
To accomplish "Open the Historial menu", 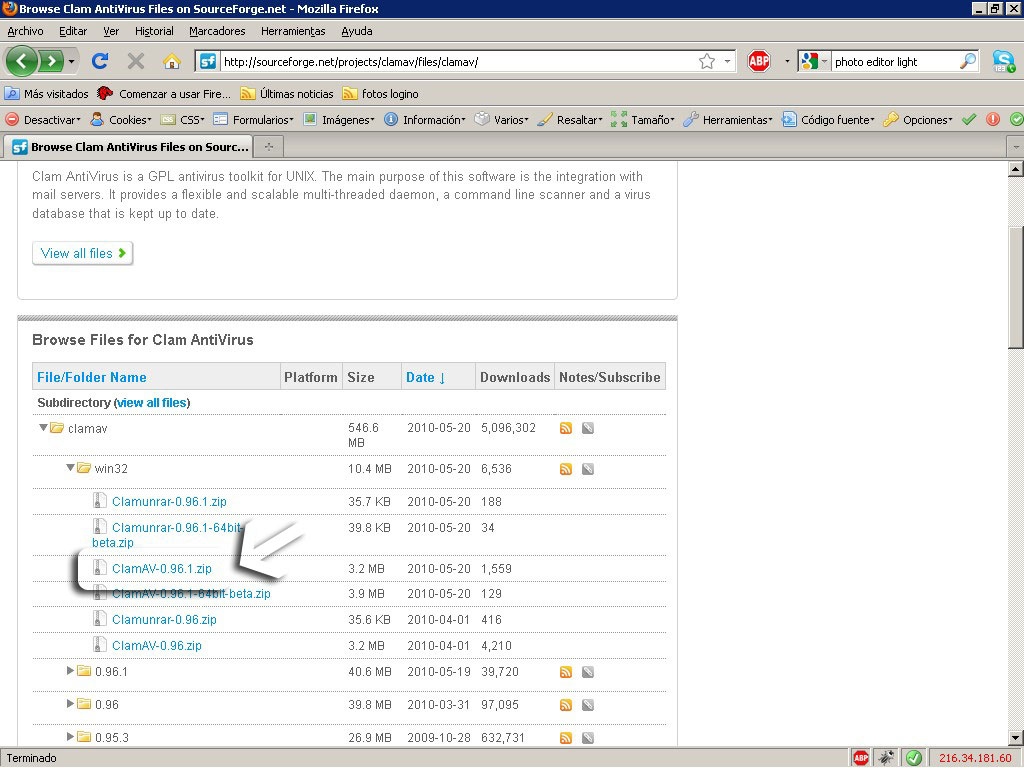I will 154,31.
